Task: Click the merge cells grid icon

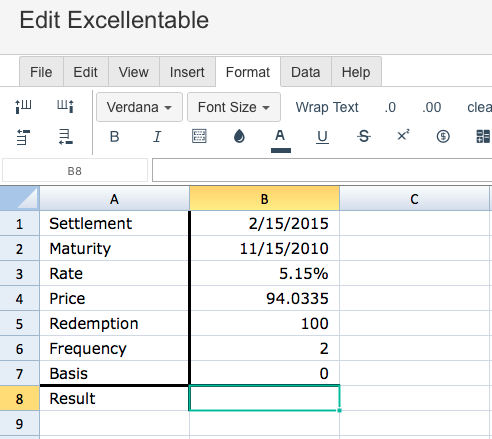Action: (x=483, y=136)
